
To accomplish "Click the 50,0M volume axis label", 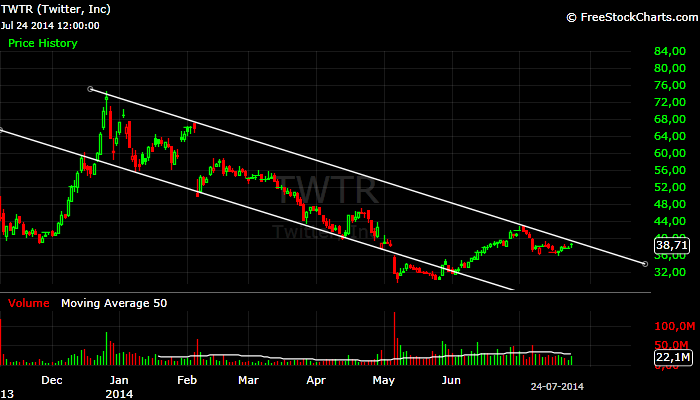I will [x=672, y=345].
